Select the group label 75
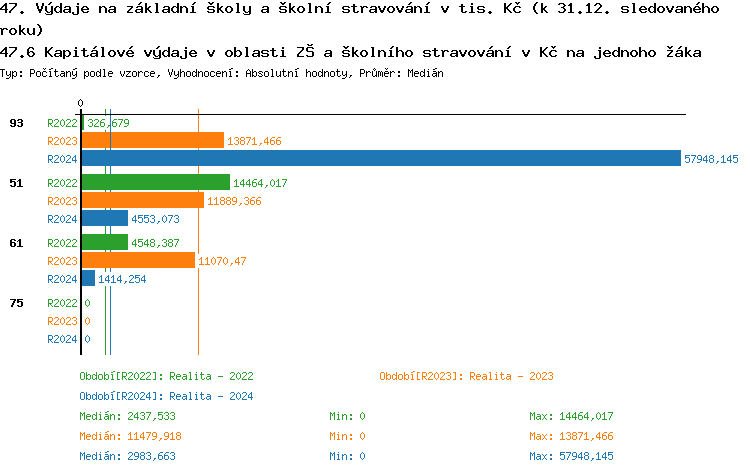 tap(16, 303)
